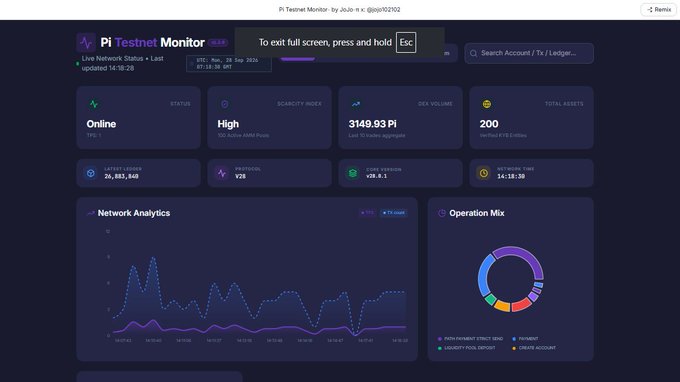Toggle the TX count series

click(393, 213)
